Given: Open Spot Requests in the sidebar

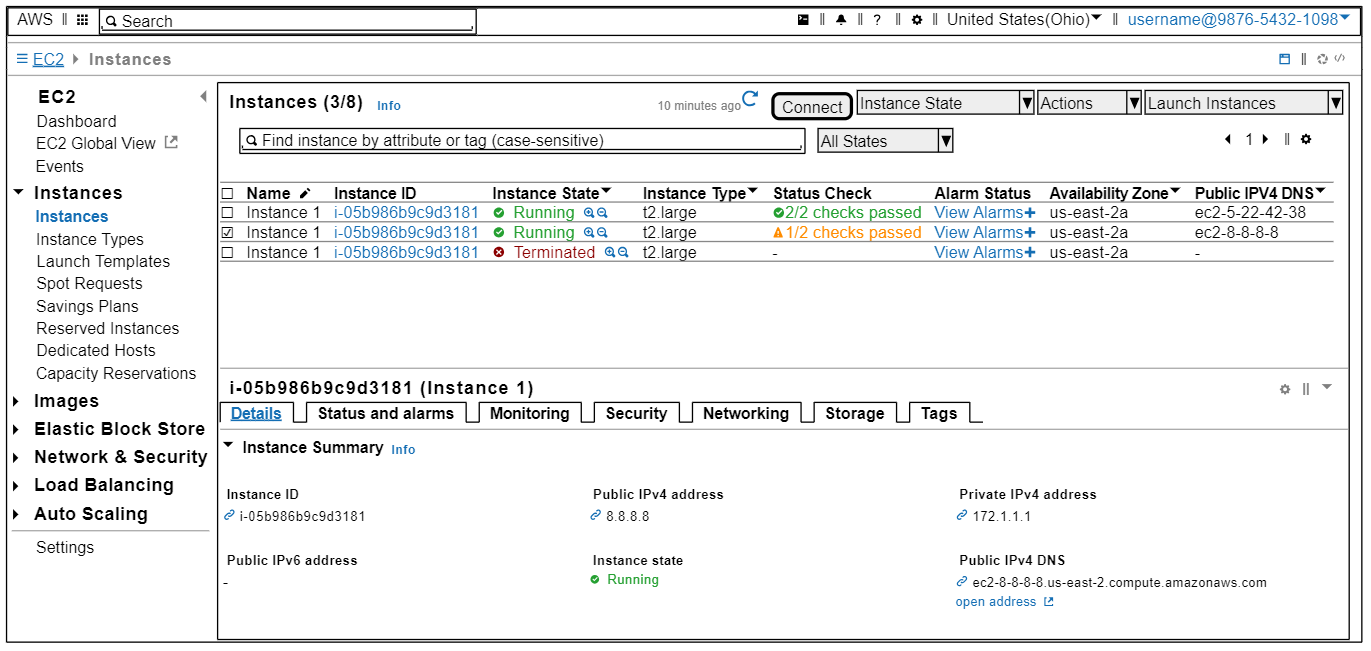Looking at the screenshot, I should click(89, 284).
